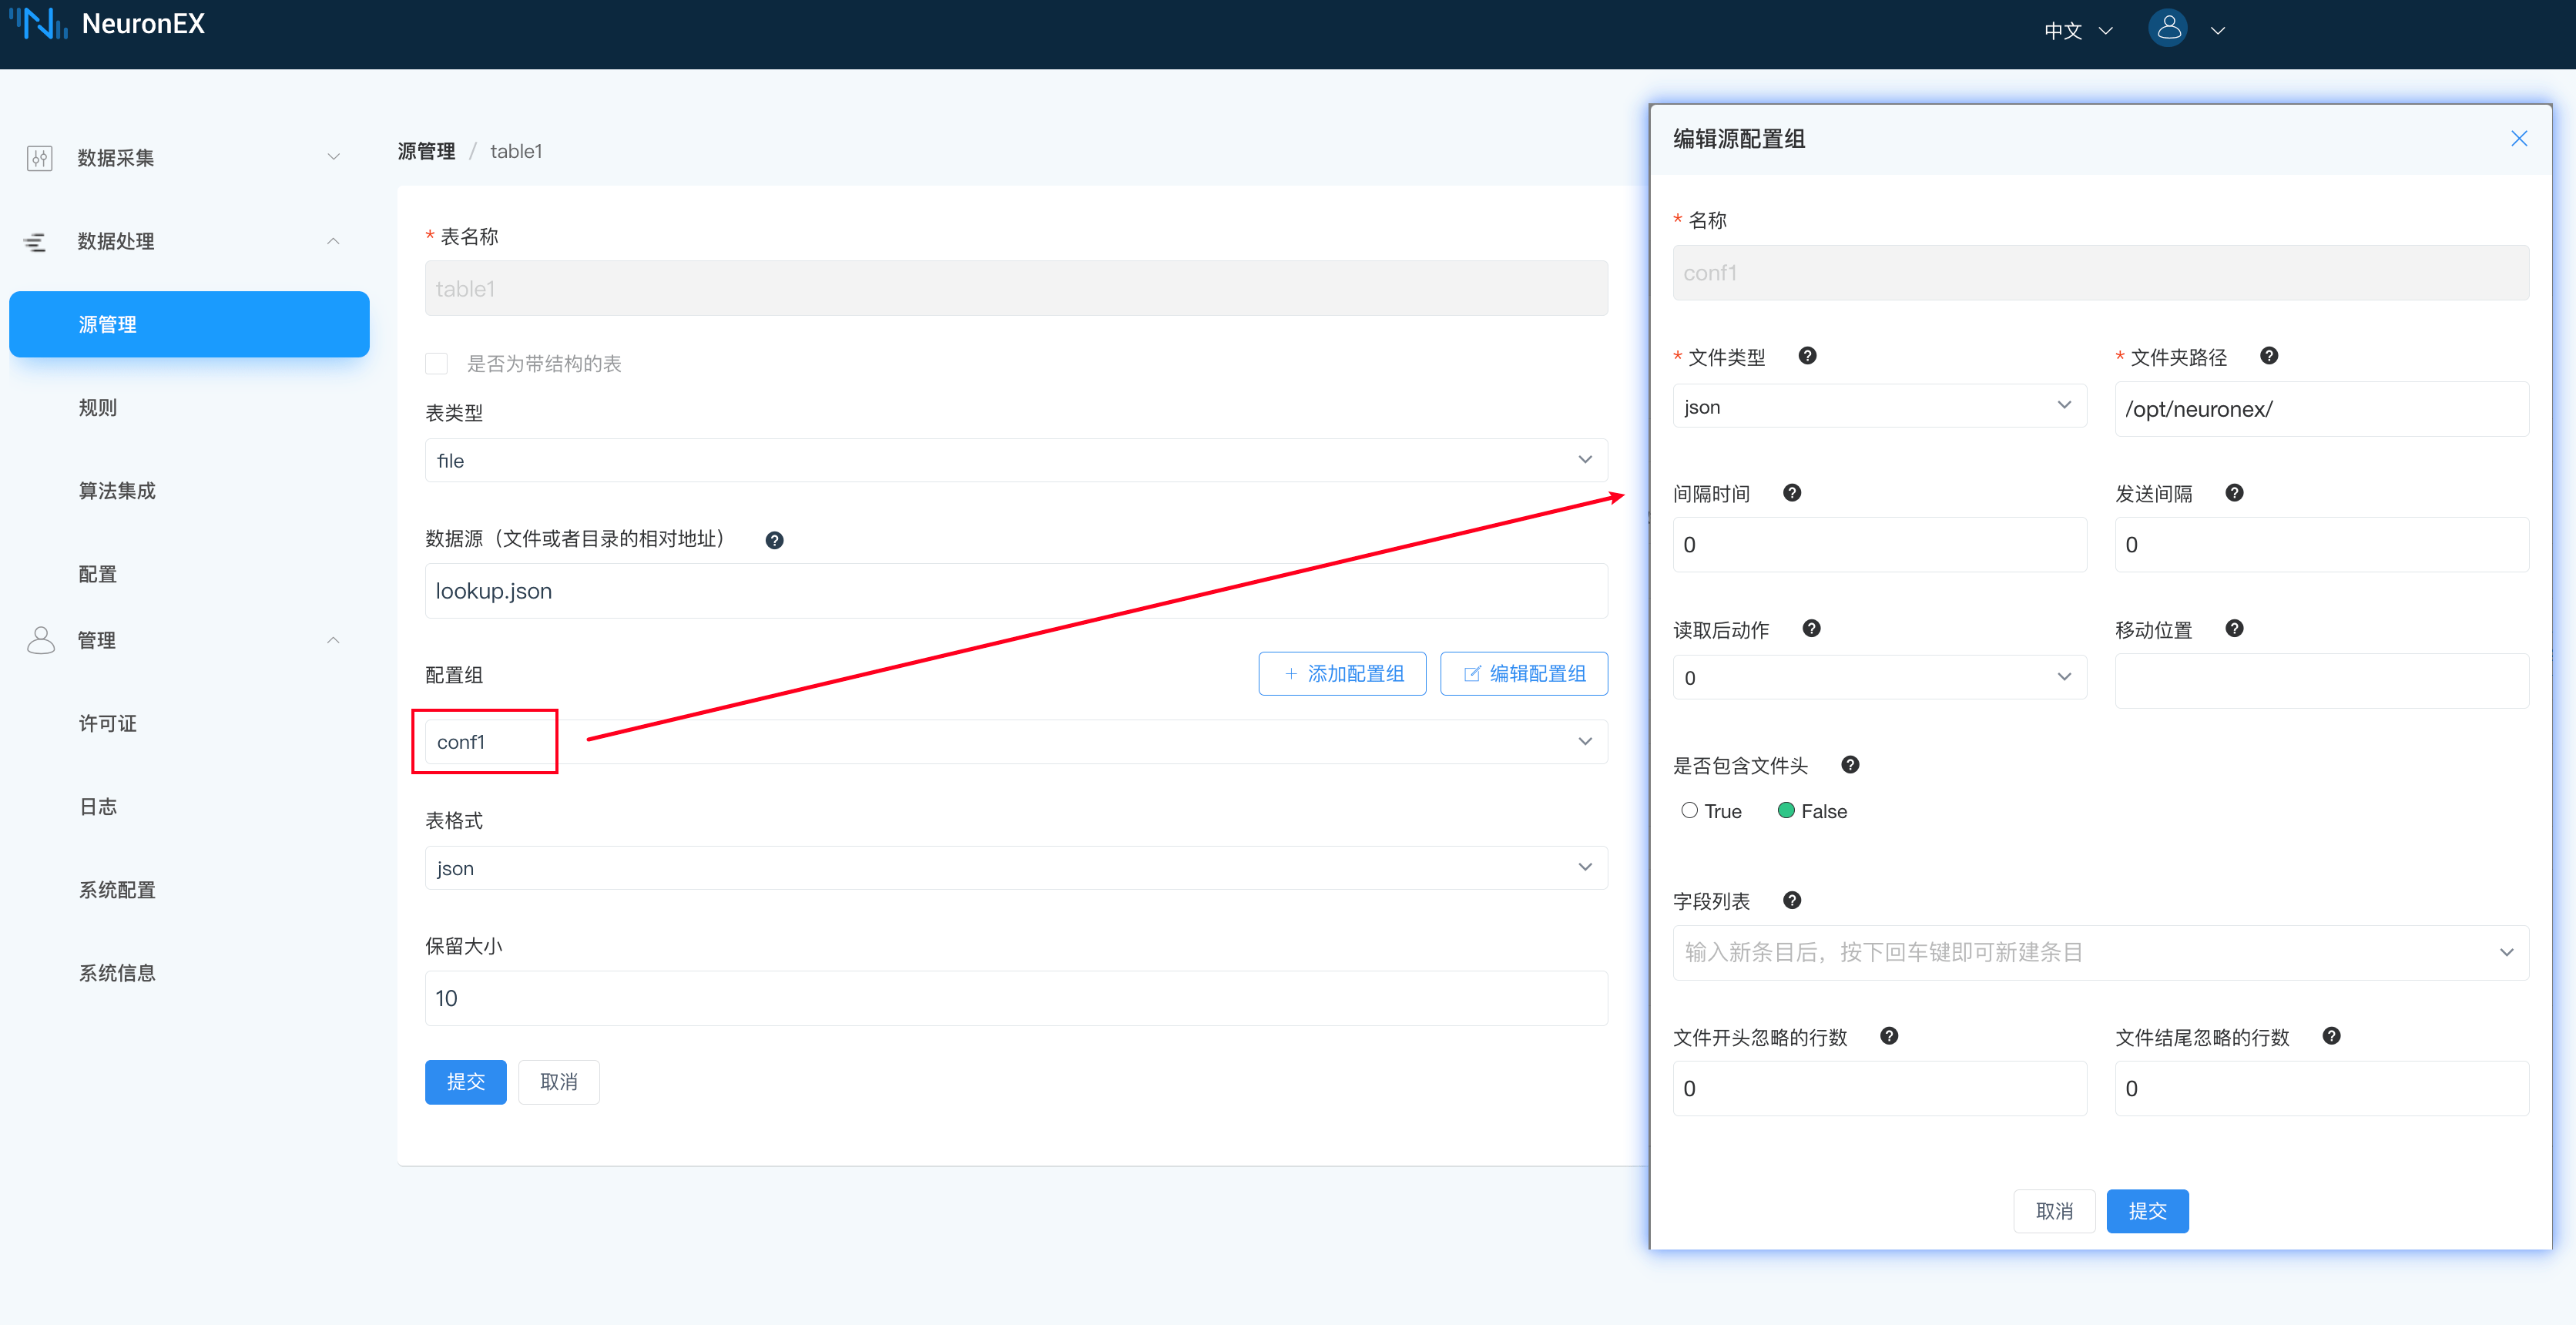
Task: Select False for 是否包含文件头
Action: pos(1786,811)
